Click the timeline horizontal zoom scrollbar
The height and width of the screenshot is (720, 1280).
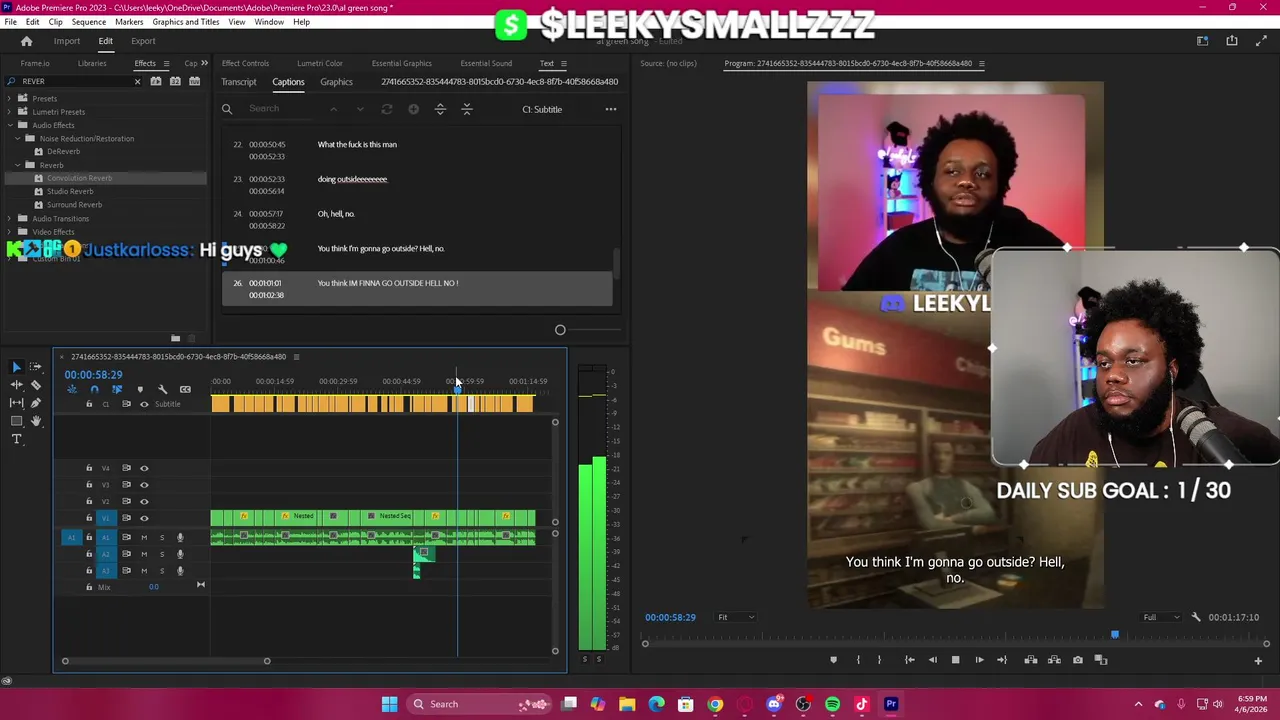[x=166, y=661]
